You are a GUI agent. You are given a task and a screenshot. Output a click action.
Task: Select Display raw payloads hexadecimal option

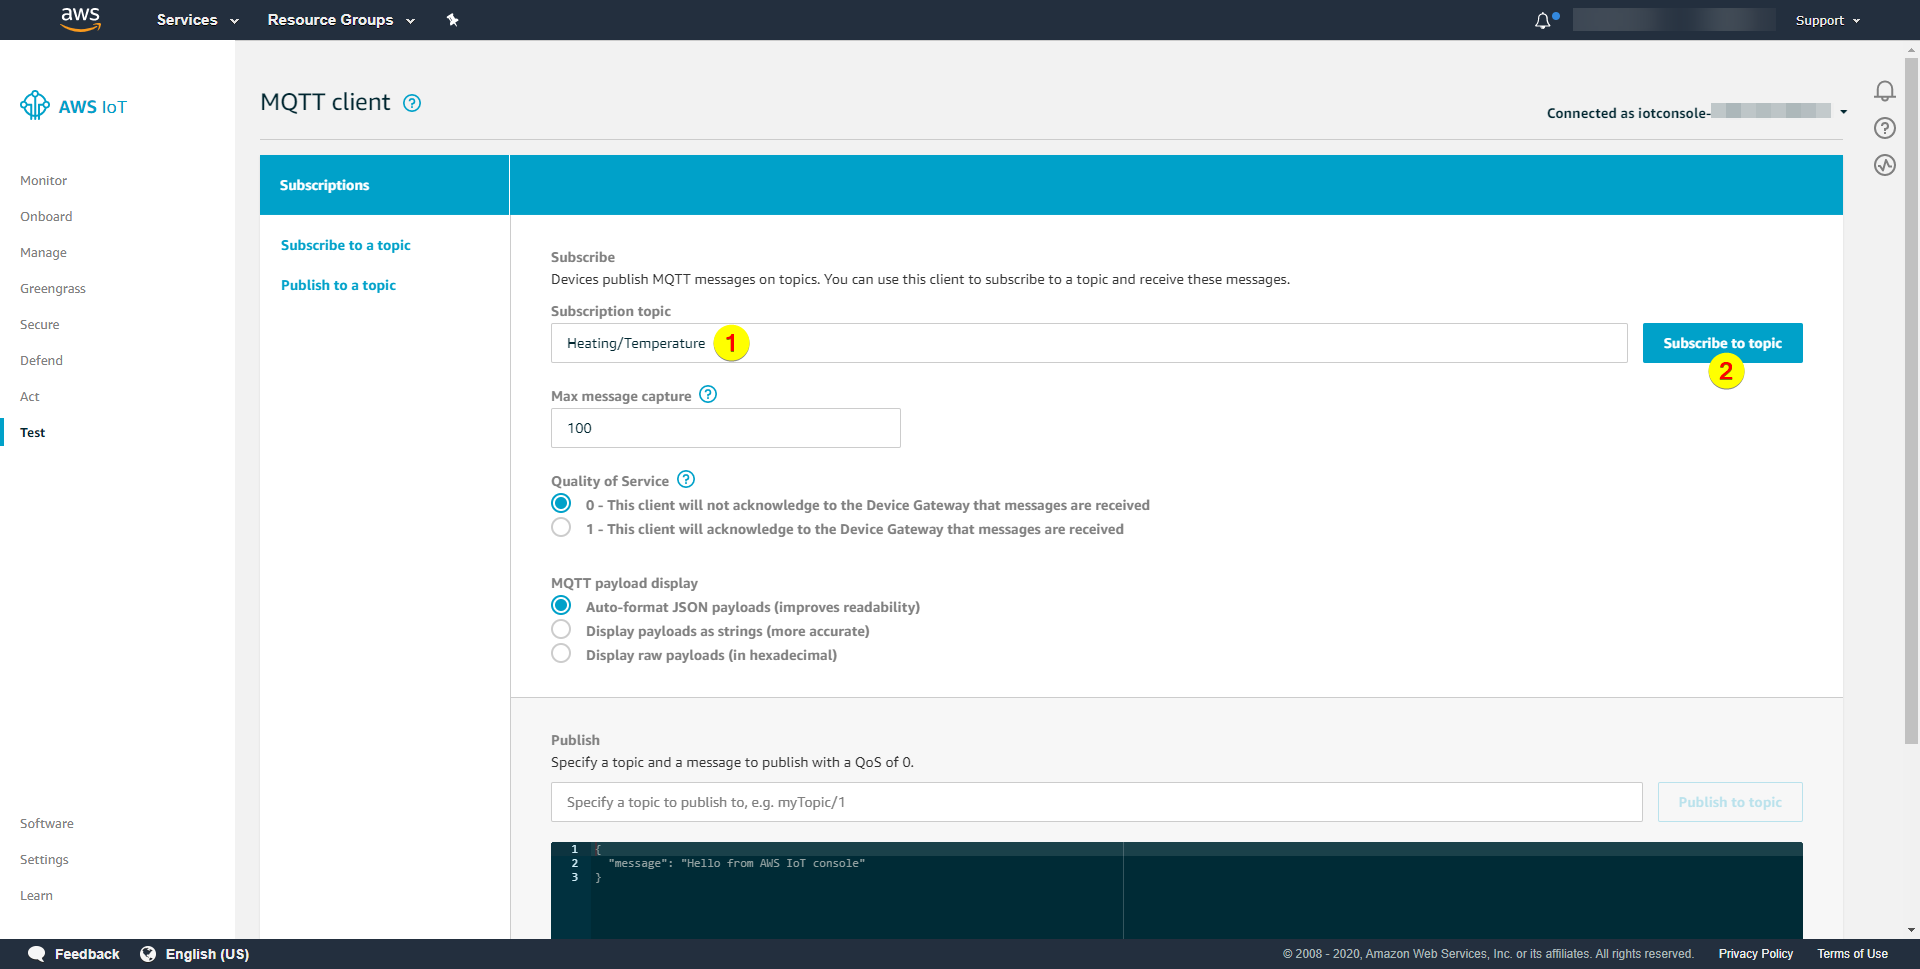[561, 654]
